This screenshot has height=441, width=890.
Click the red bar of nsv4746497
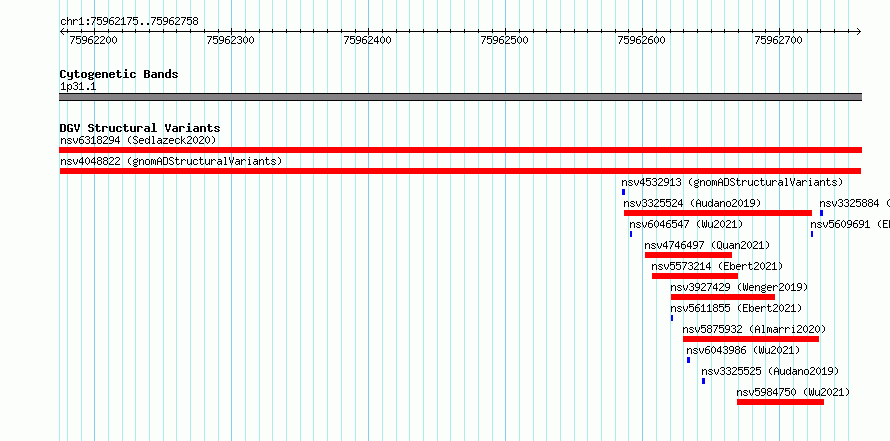tap(689, 255)
